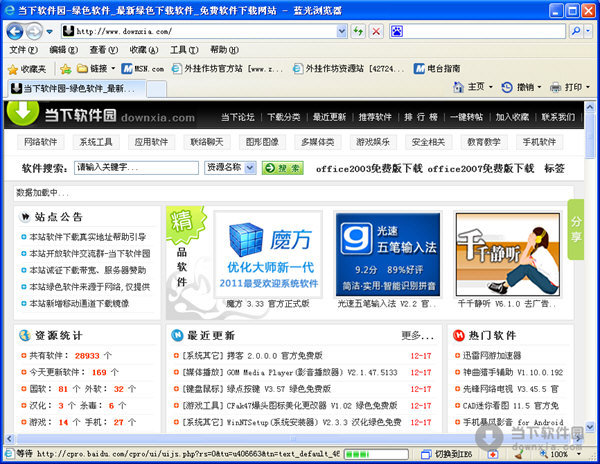Open the 电台指南 bookmark

click(x=437, y=69)
